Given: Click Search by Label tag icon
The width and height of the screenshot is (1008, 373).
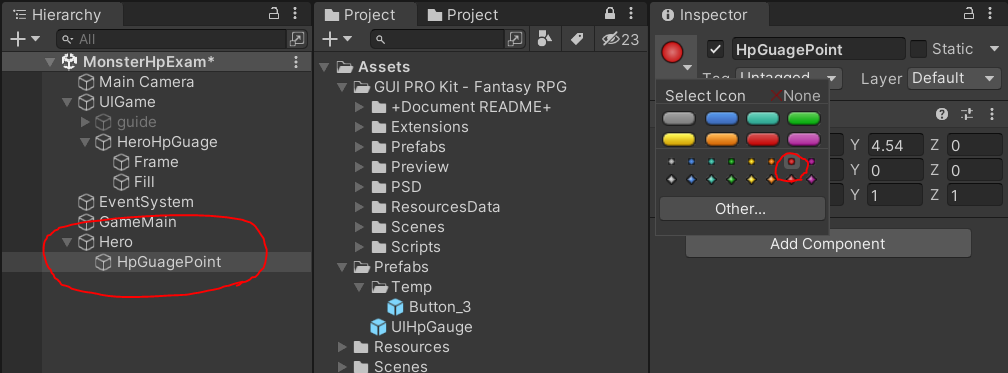Looking at the screenshot, I should pos(577,39).
